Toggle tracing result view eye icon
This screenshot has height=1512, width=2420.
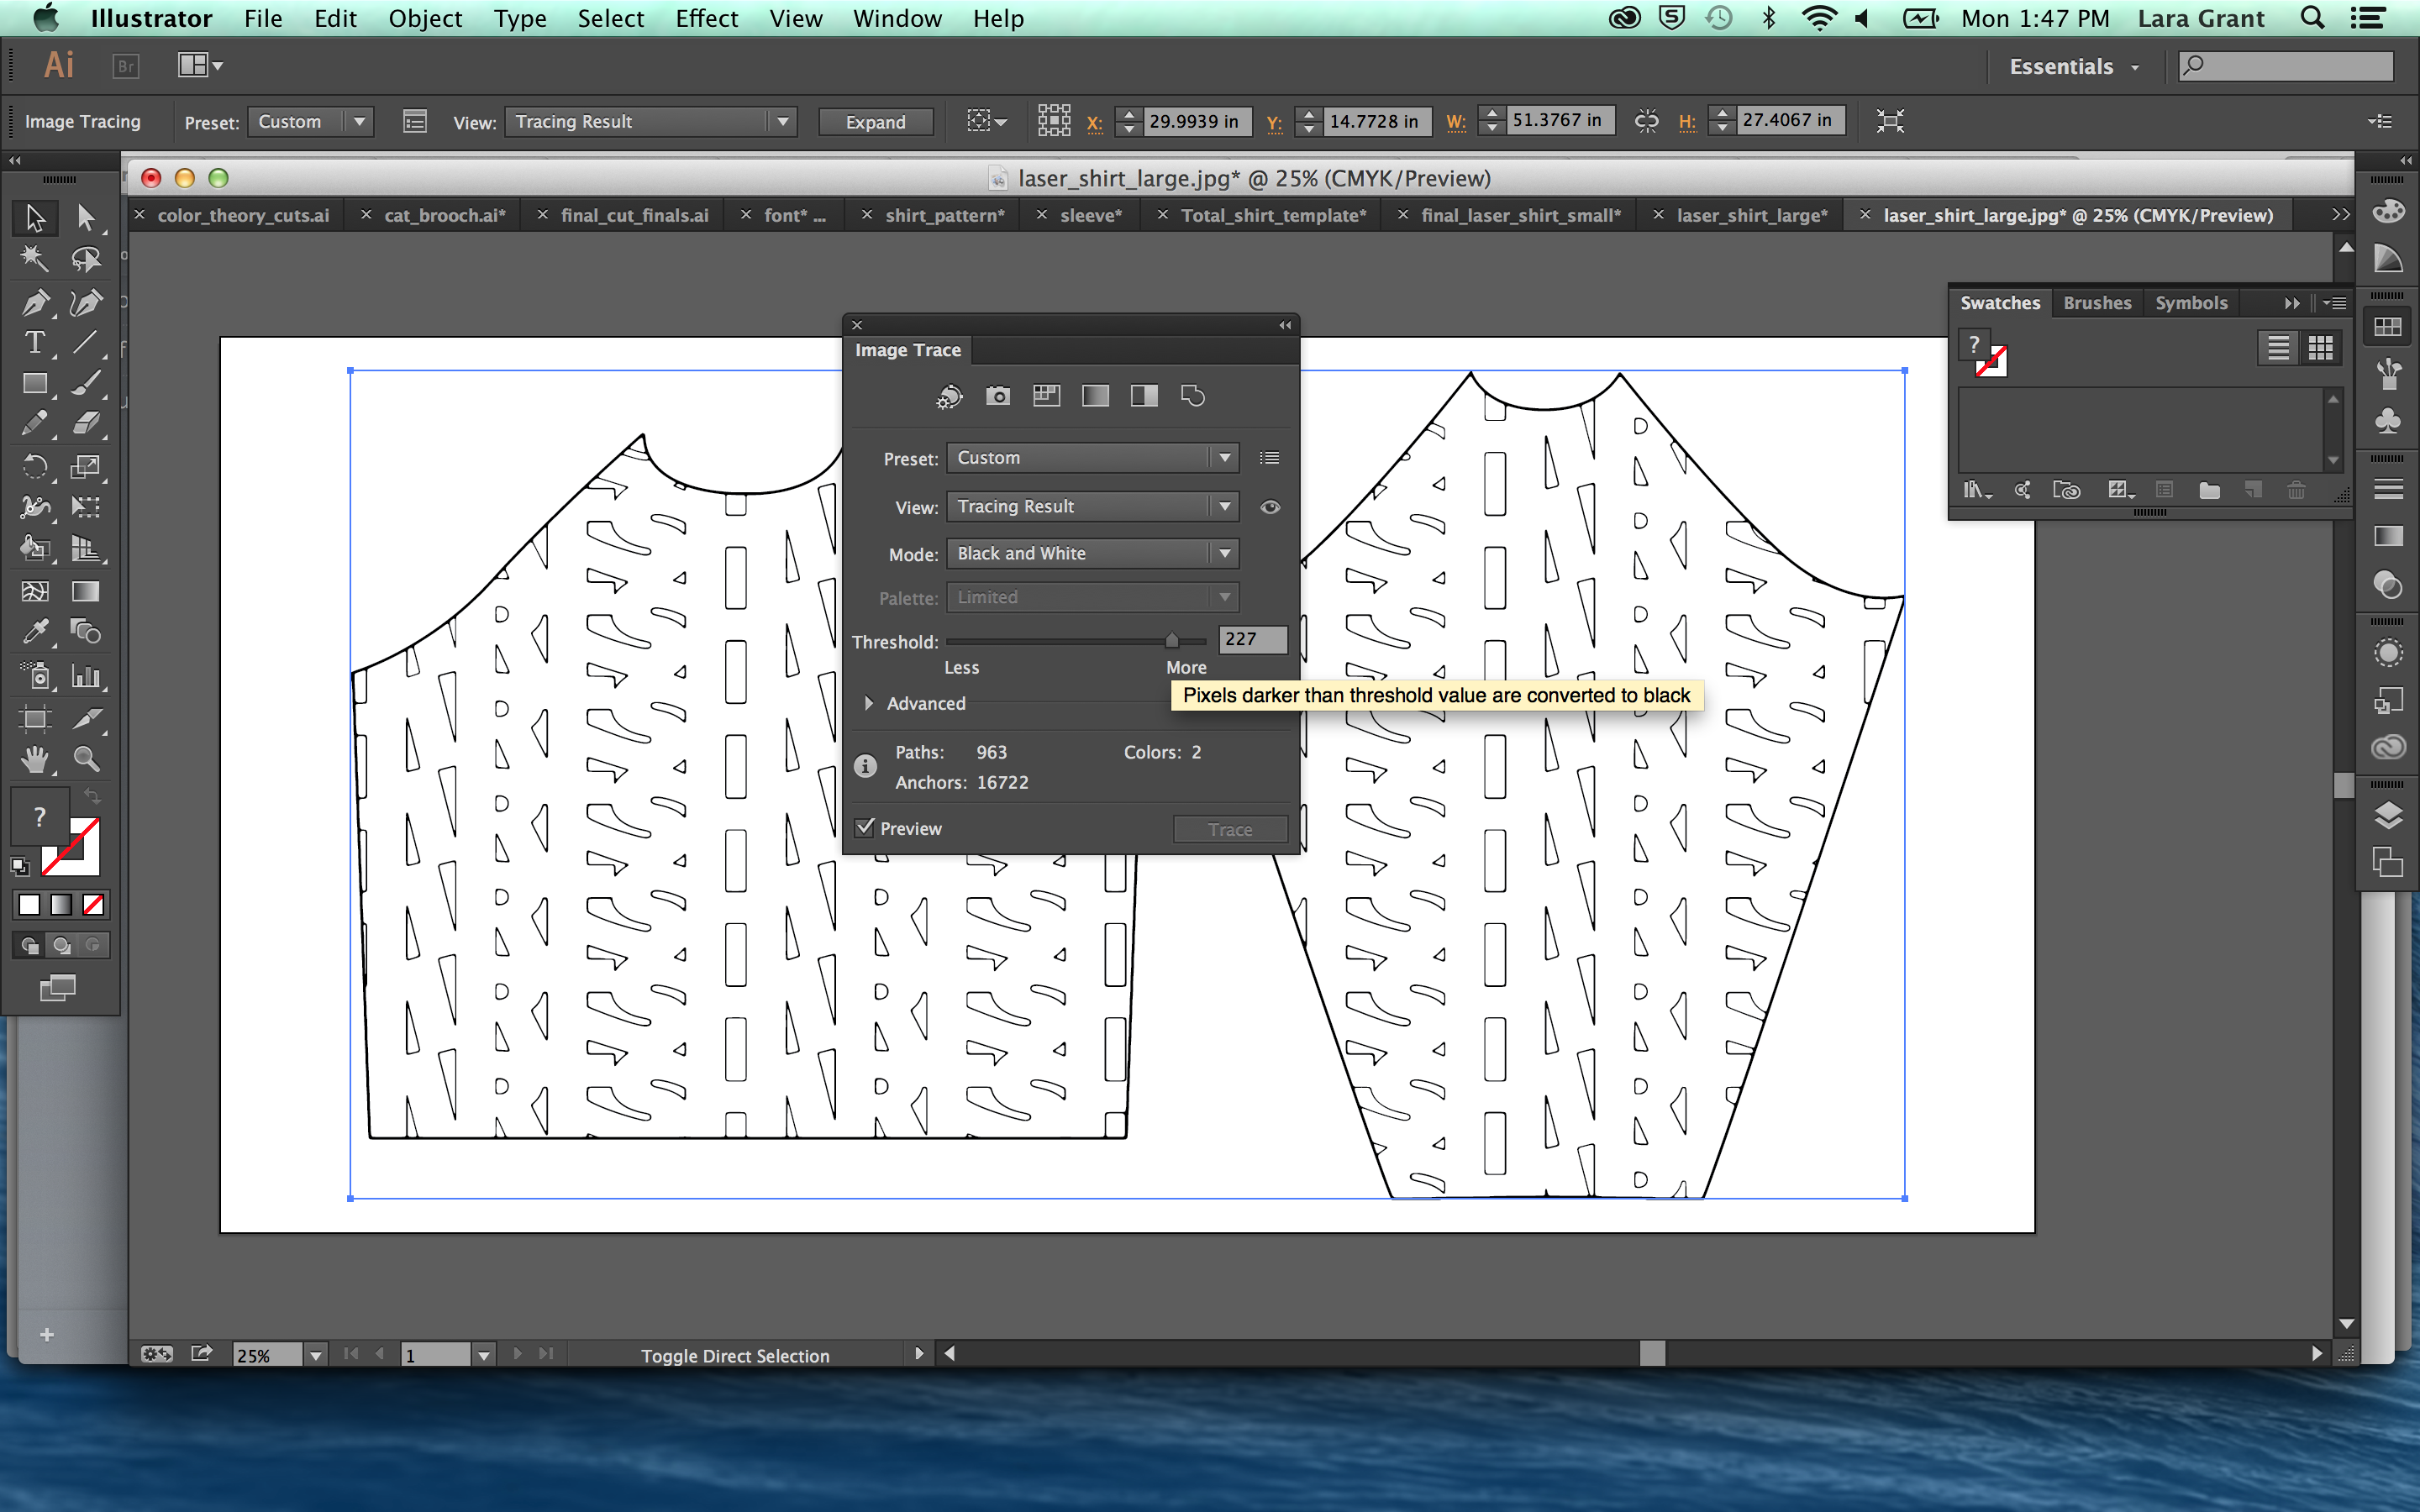tap(1272, 507)
